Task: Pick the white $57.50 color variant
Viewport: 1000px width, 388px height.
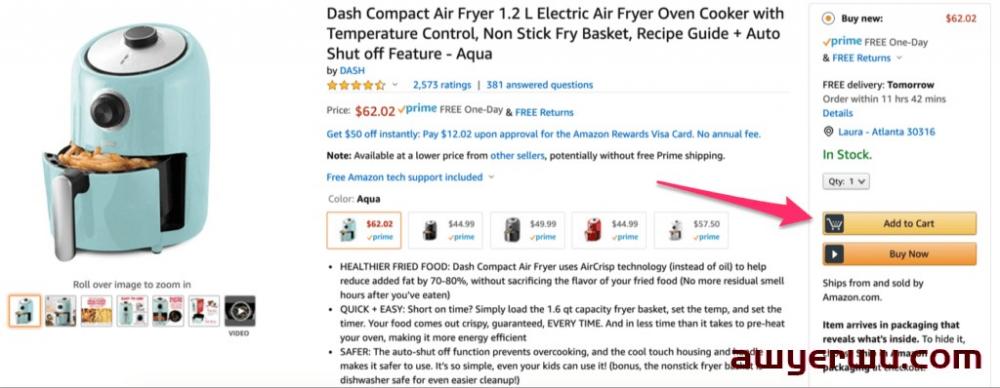Action: (691, 230)
